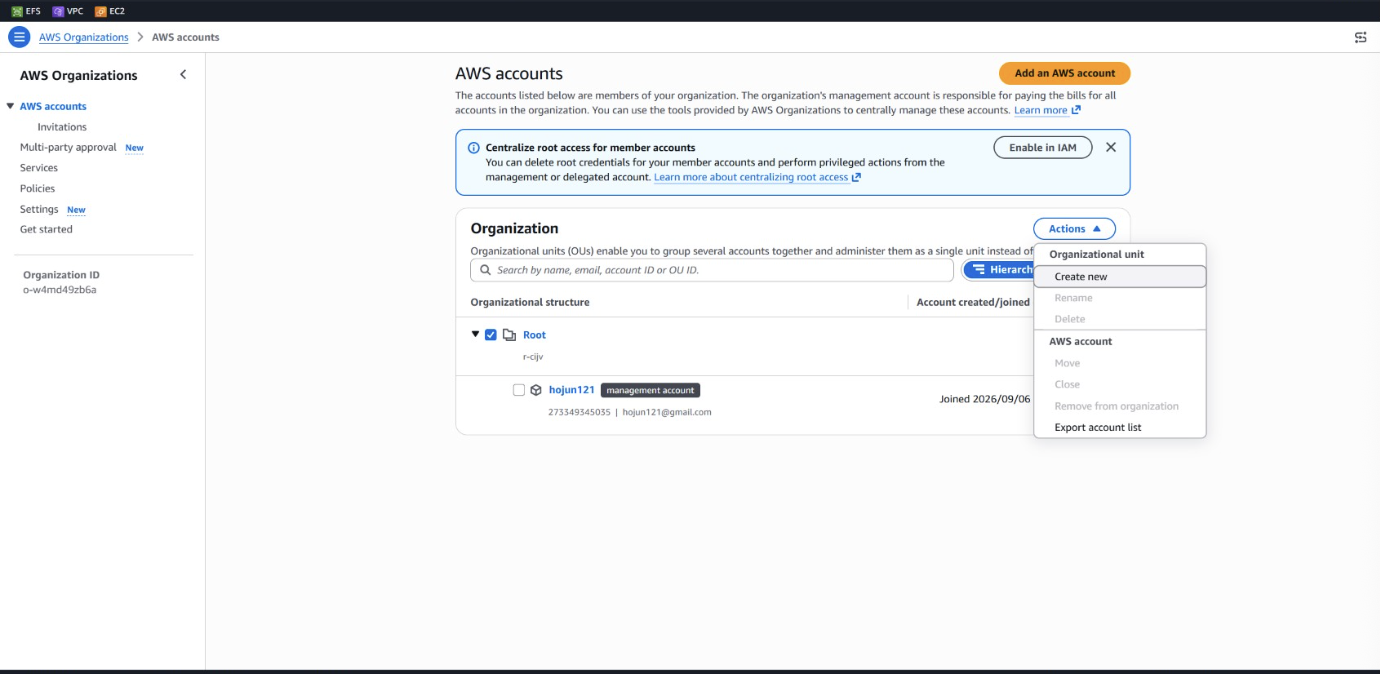Open Services in the sidebar
1380x674 pixels.
click(39, 168)
